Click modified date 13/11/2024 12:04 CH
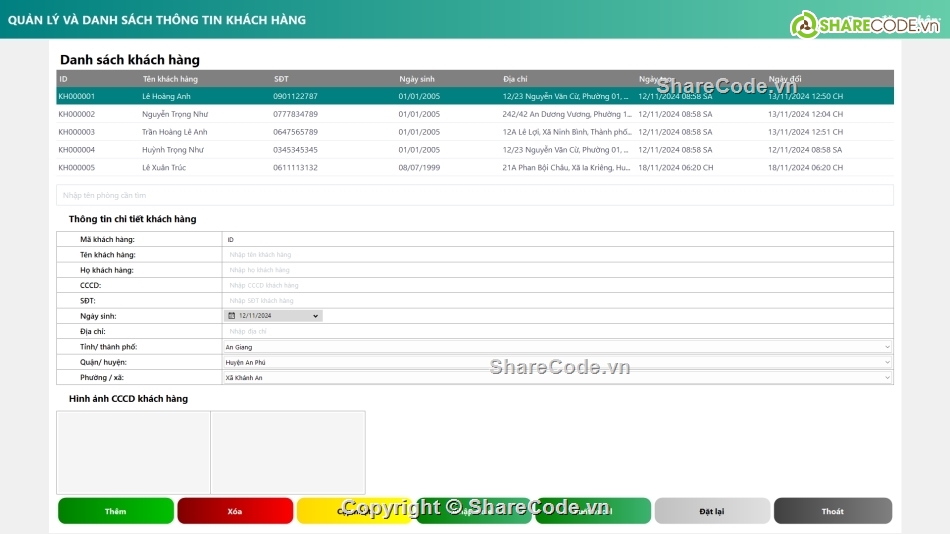This screenshot has width=950, height=534. [805, 114]
